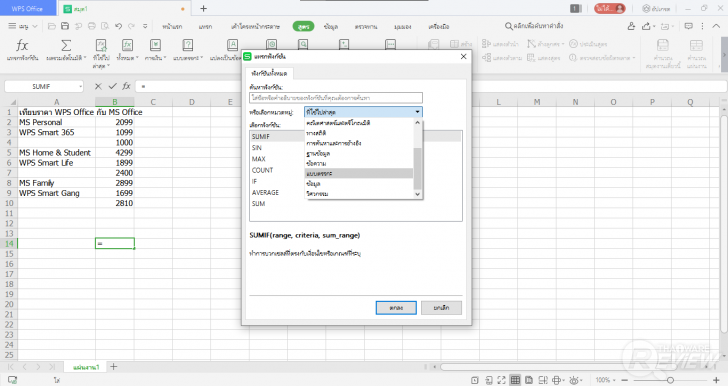This screenshot has height=386, width=728.
Task: Click the three-dot more options icon
Action: (x=702, y=26)
